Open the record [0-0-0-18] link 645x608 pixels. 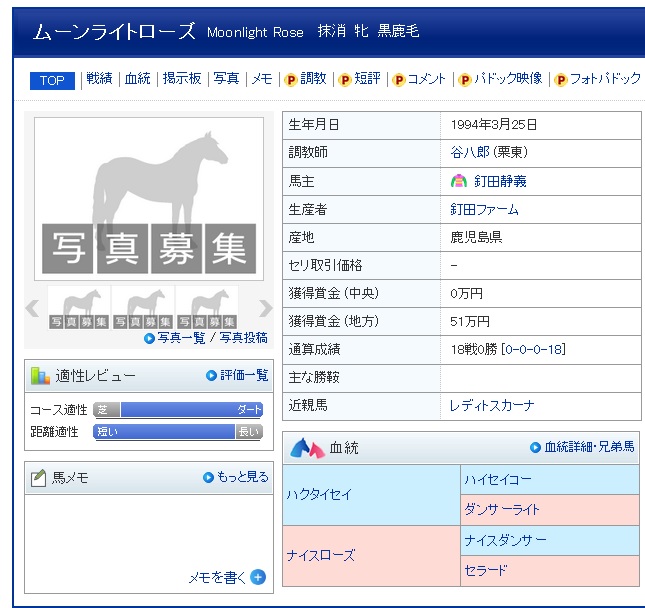tap(534, 349)
